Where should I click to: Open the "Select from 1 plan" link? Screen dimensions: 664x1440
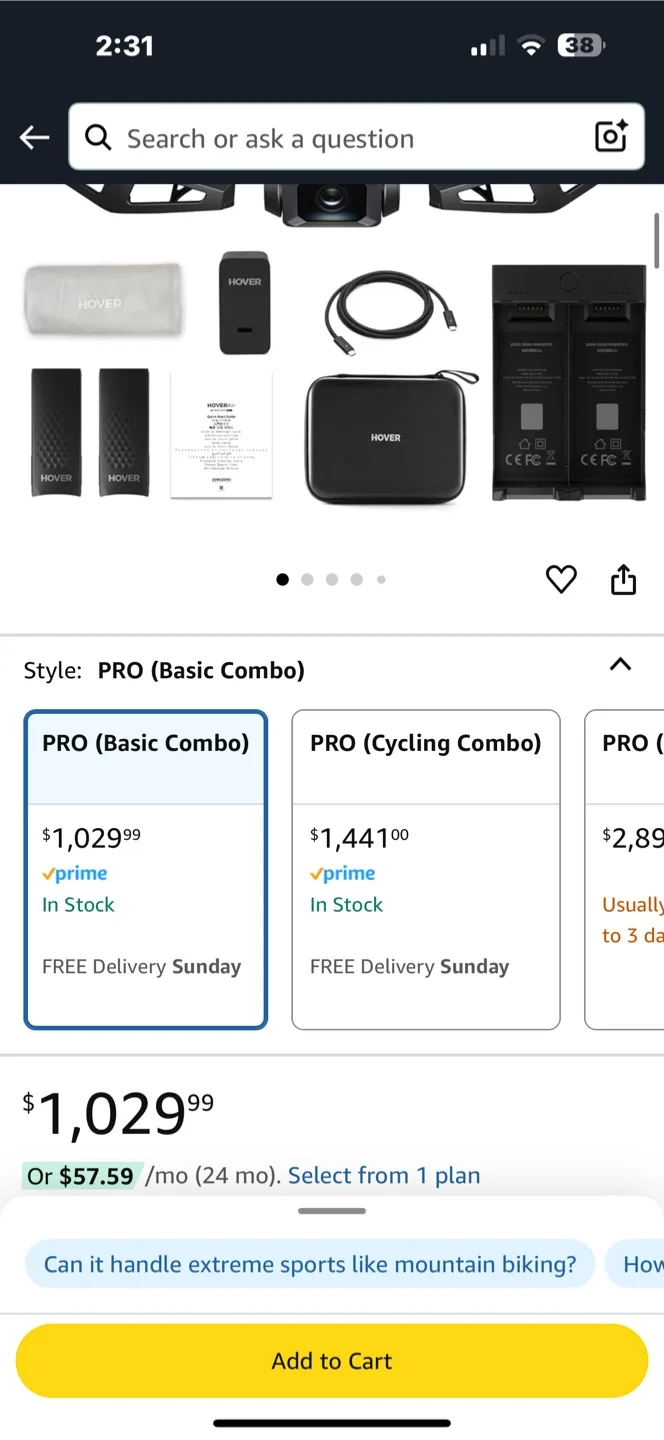(384, 1175)
